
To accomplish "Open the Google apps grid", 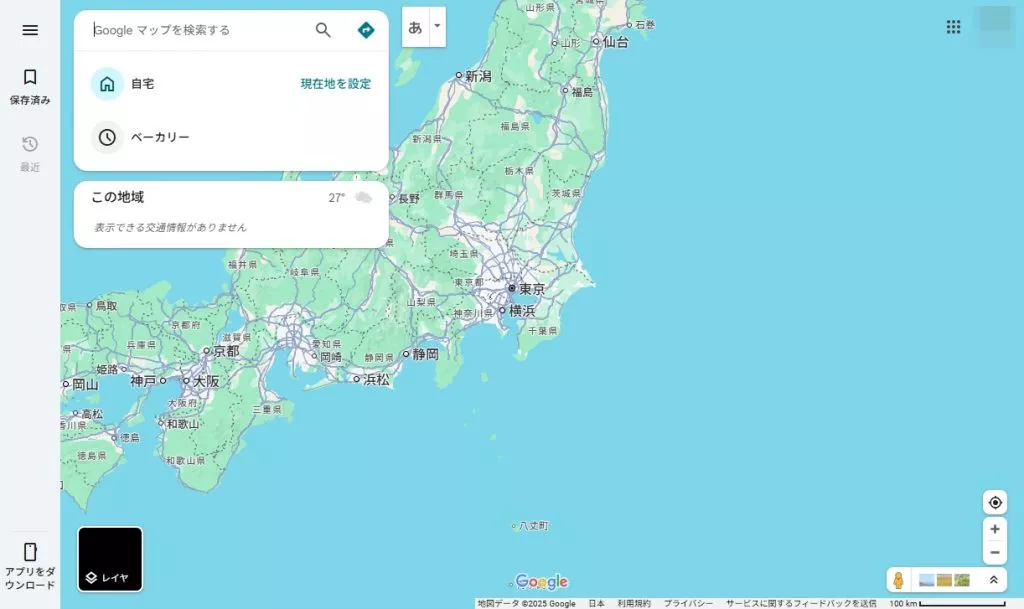I will point(953,27).
